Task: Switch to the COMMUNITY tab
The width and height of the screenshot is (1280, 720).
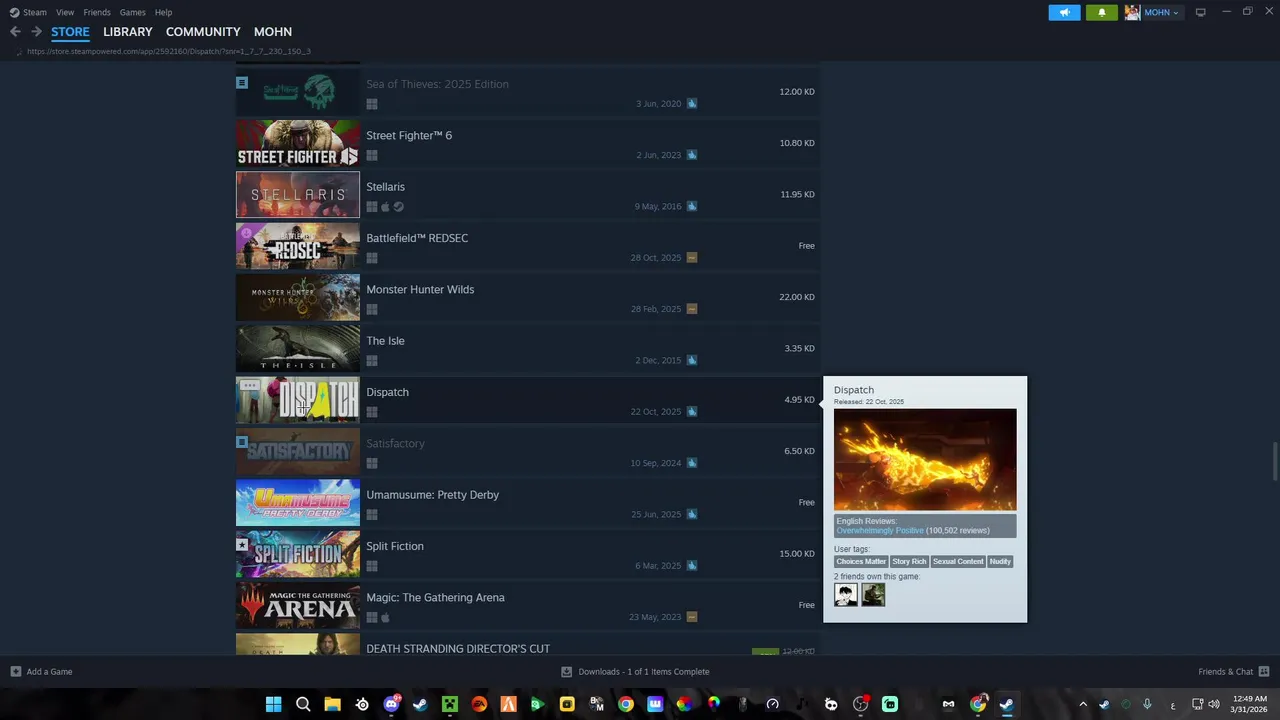Action: click(203, 32)
